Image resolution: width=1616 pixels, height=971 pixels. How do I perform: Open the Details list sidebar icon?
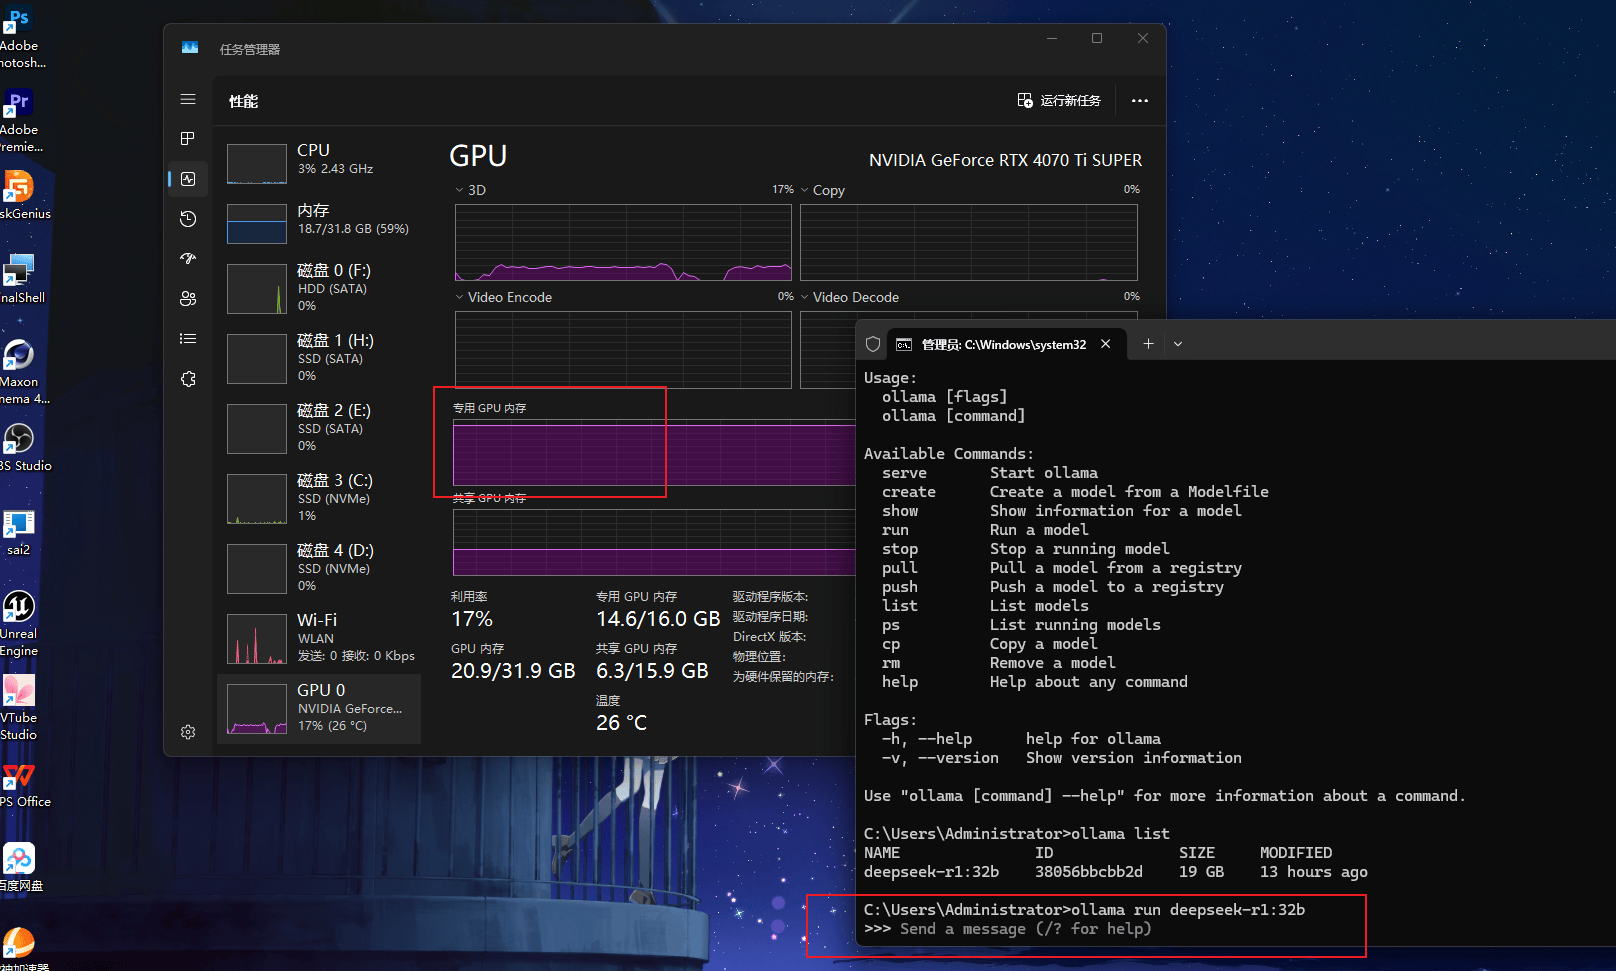[x=188, y=339]
